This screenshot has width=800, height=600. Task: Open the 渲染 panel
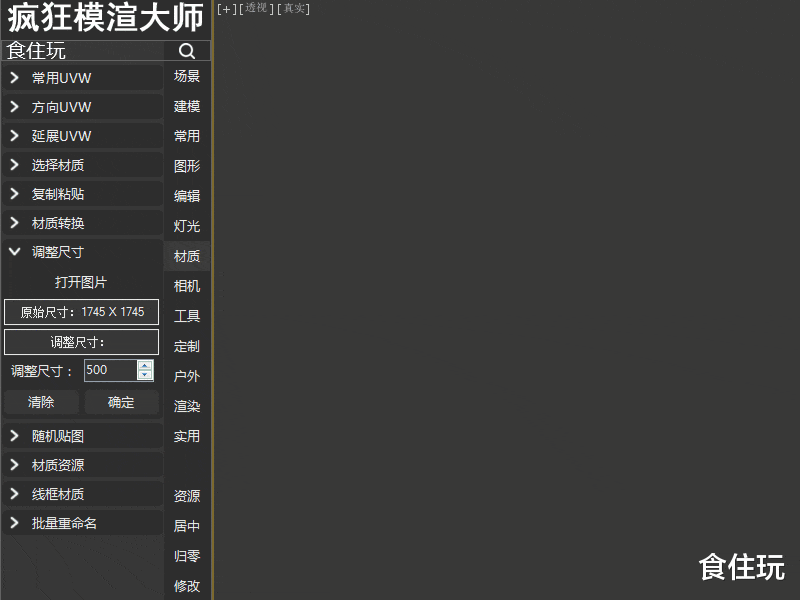coord(186,406)
